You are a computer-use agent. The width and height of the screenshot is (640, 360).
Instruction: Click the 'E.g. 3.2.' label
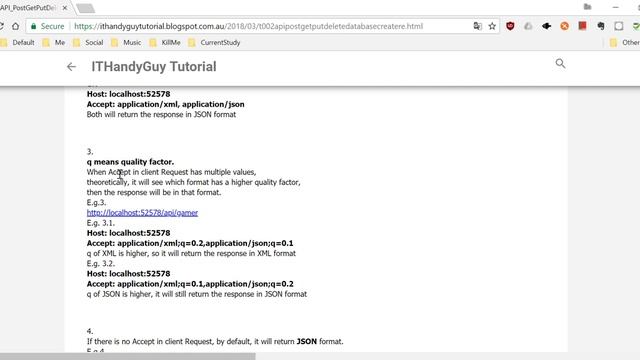pos(101,264)
